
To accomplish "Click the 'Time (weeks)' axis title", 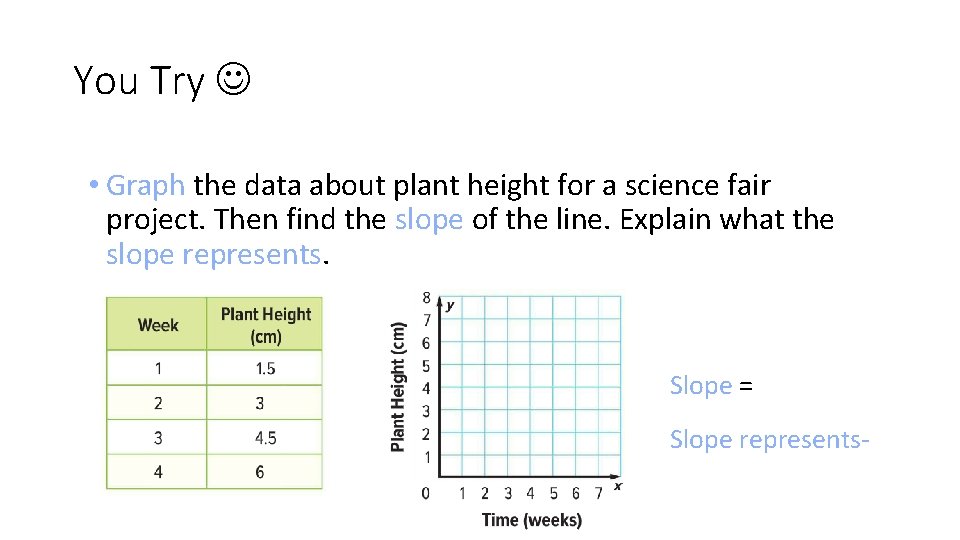I will 531,520.
